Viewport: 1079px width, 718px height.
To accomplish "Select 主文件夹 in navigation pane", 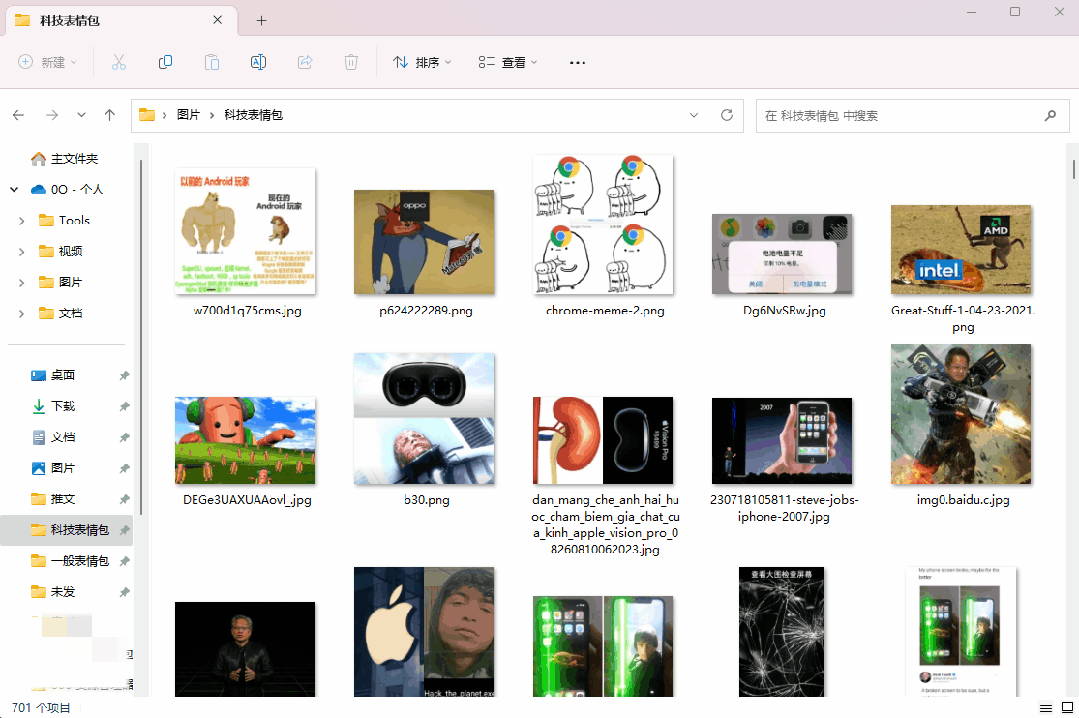I will click(65, 159).
